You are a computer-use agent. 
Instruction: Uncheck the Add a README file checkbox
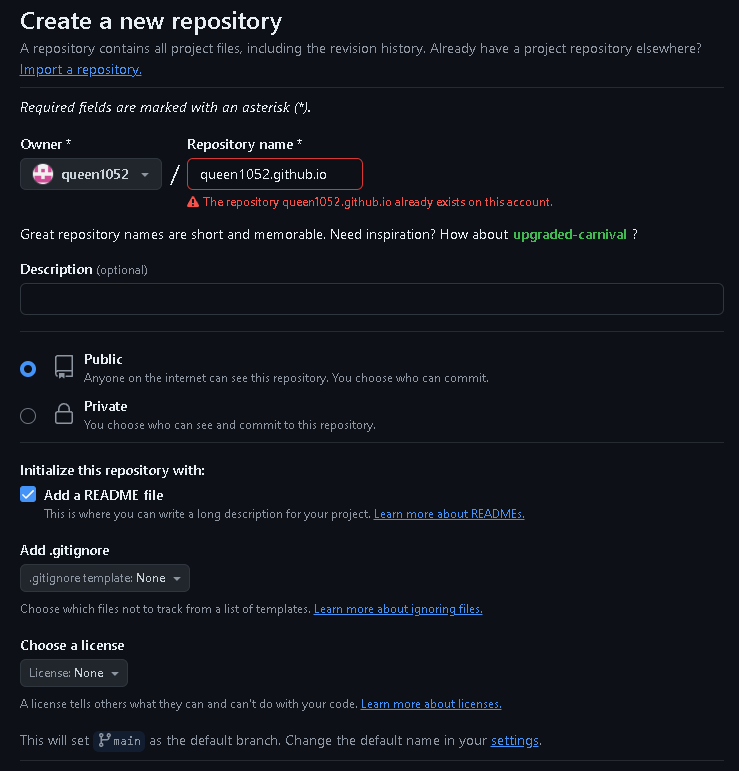click(28, 494)
